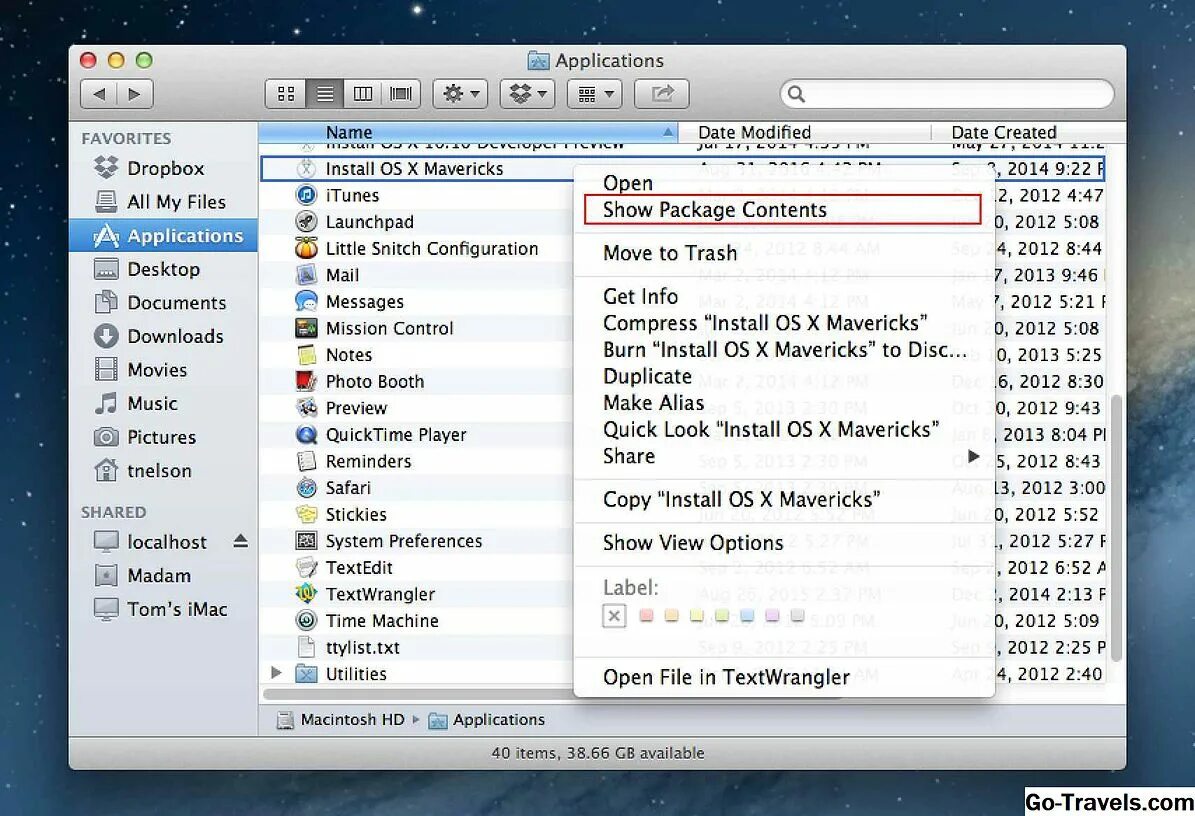This screenshot has width=1195, height=816.
Task: Switch to icon view
Action: coord(286,94)
